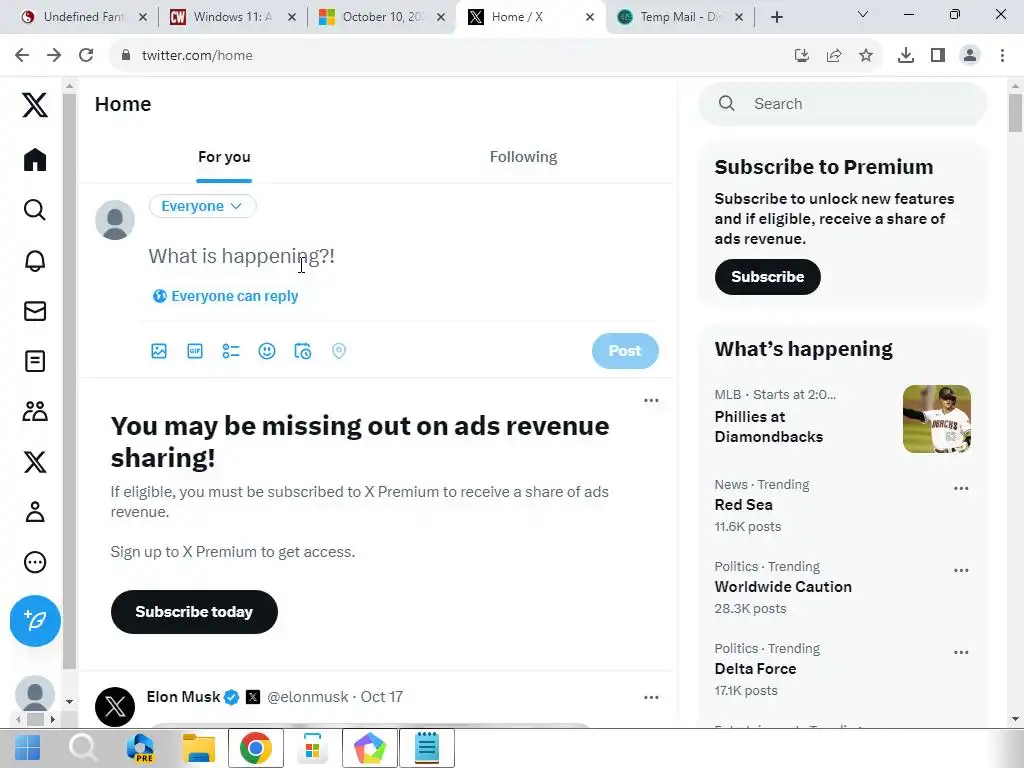Open account avatar at sidebar bottom
This screenshot has height=768, width=1024.
click(35, 695)
